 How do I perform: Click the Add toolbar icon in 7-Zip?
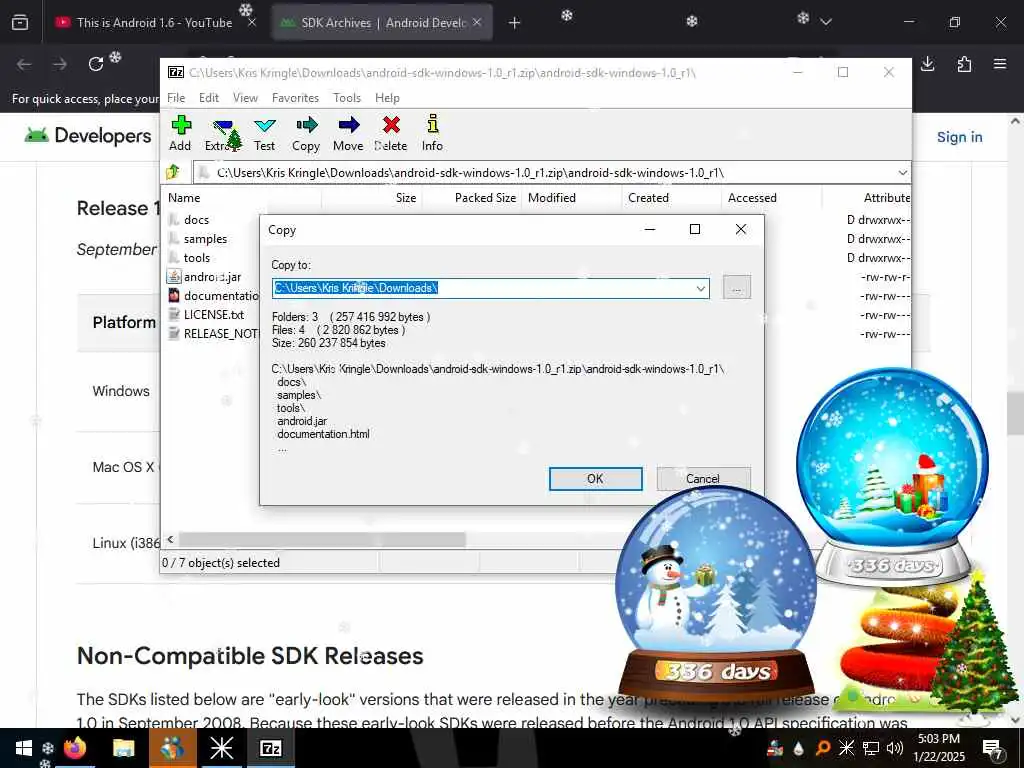pyautogui.click(x=181, y=125)
